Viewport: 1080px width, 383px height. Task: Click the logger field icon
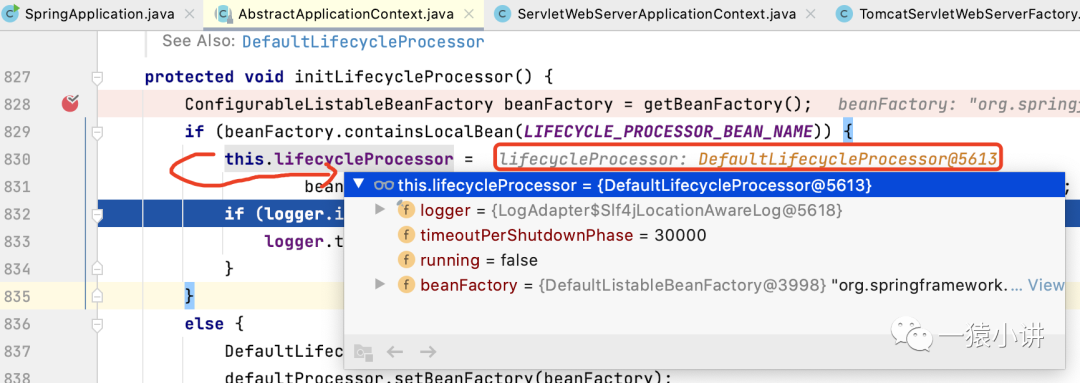coord(406,209)
